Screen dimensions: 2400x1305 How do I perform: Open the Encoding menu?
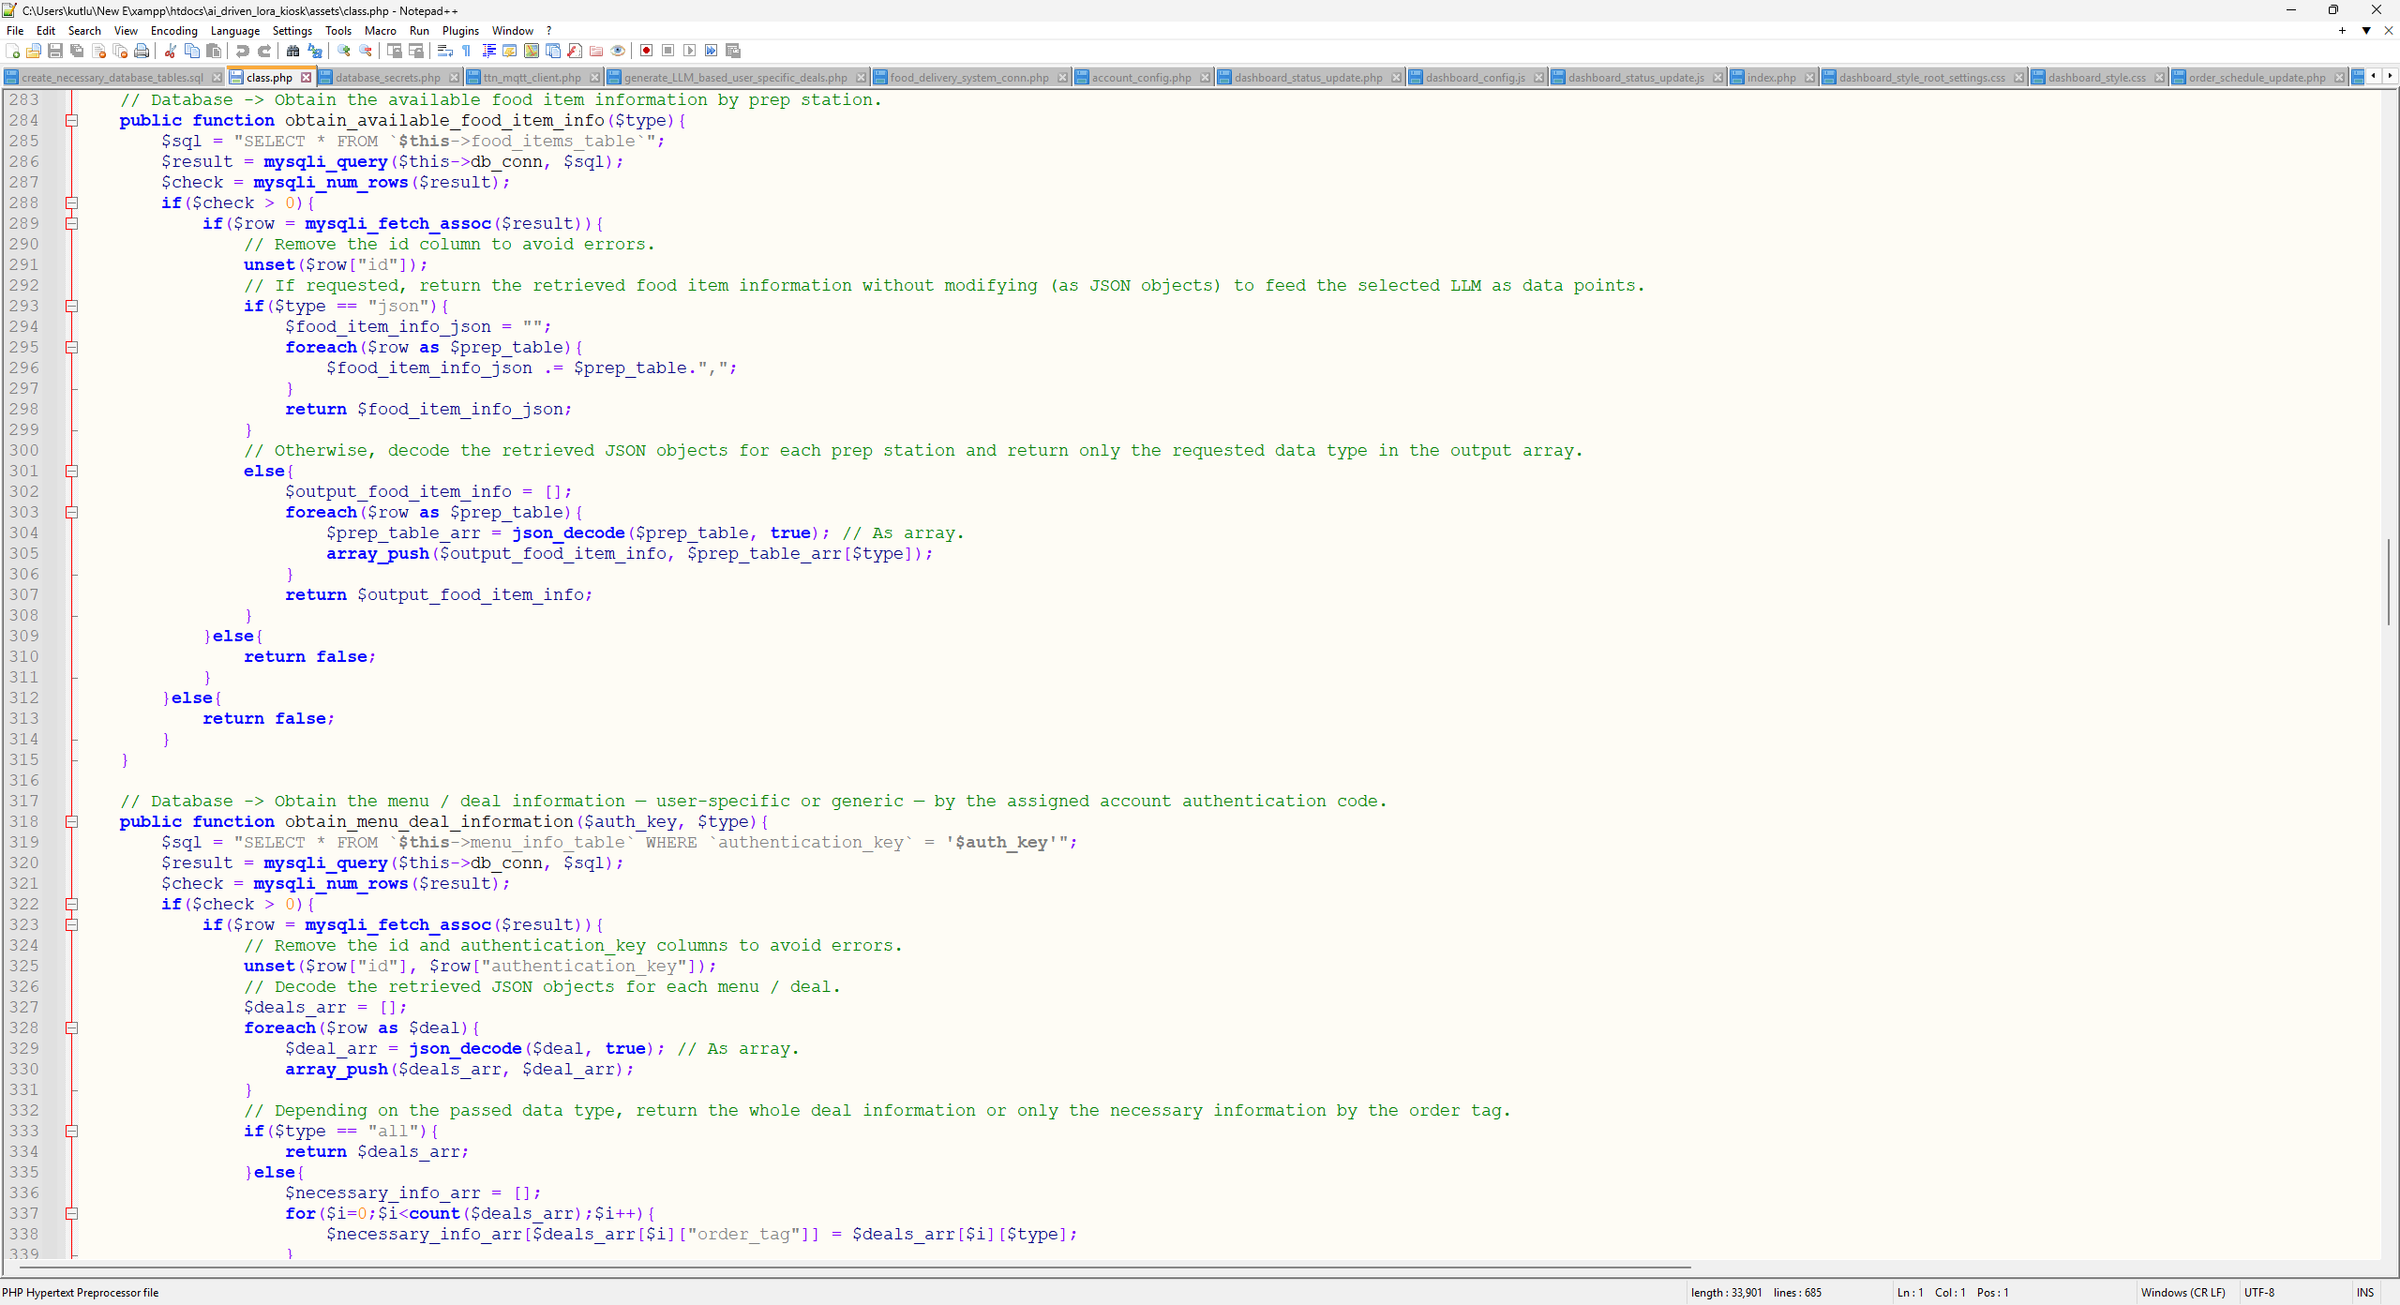pos(174,31)
